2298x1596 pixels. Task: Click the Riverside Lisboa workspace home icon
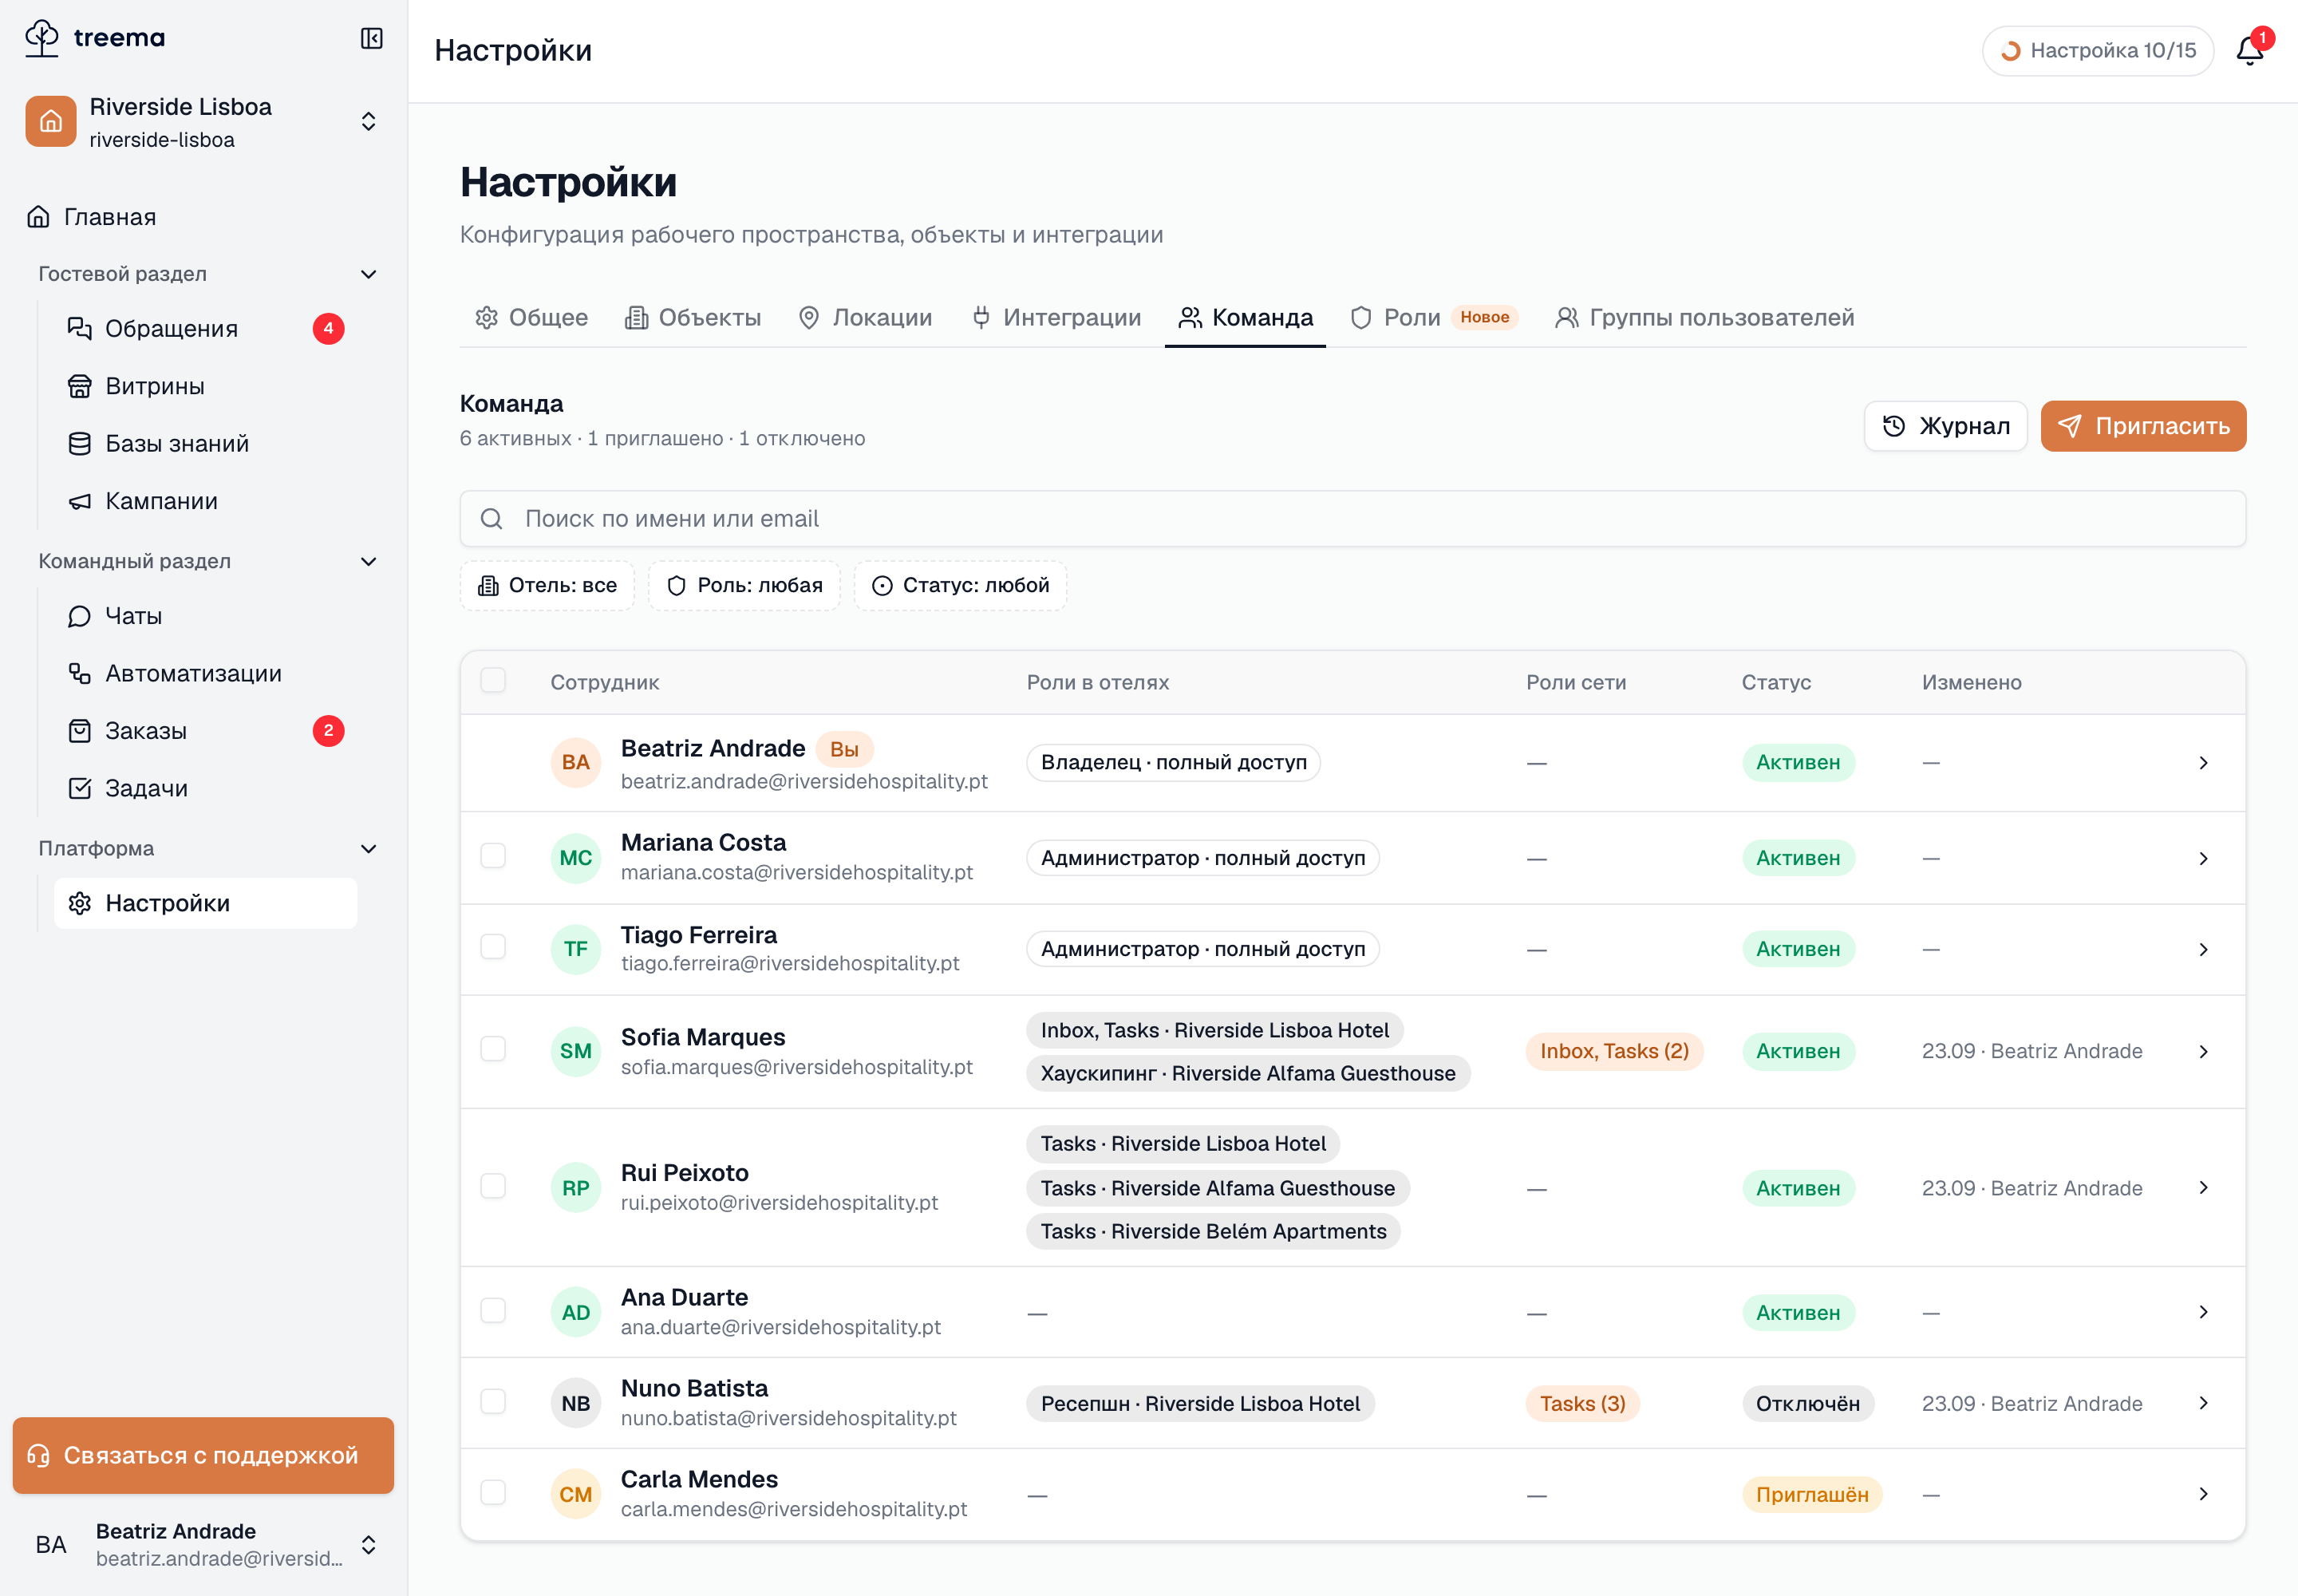[x=51, y=121]
